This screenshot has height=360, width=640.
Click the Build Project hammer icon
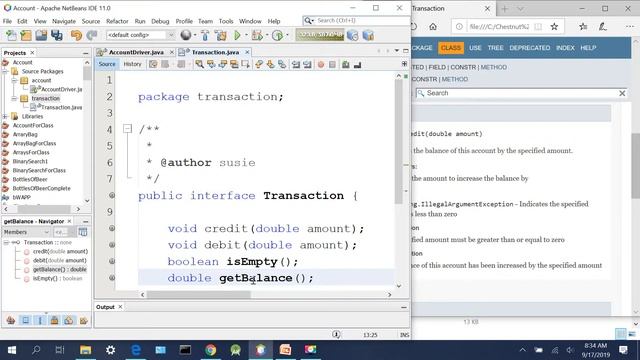pos(205,36)
